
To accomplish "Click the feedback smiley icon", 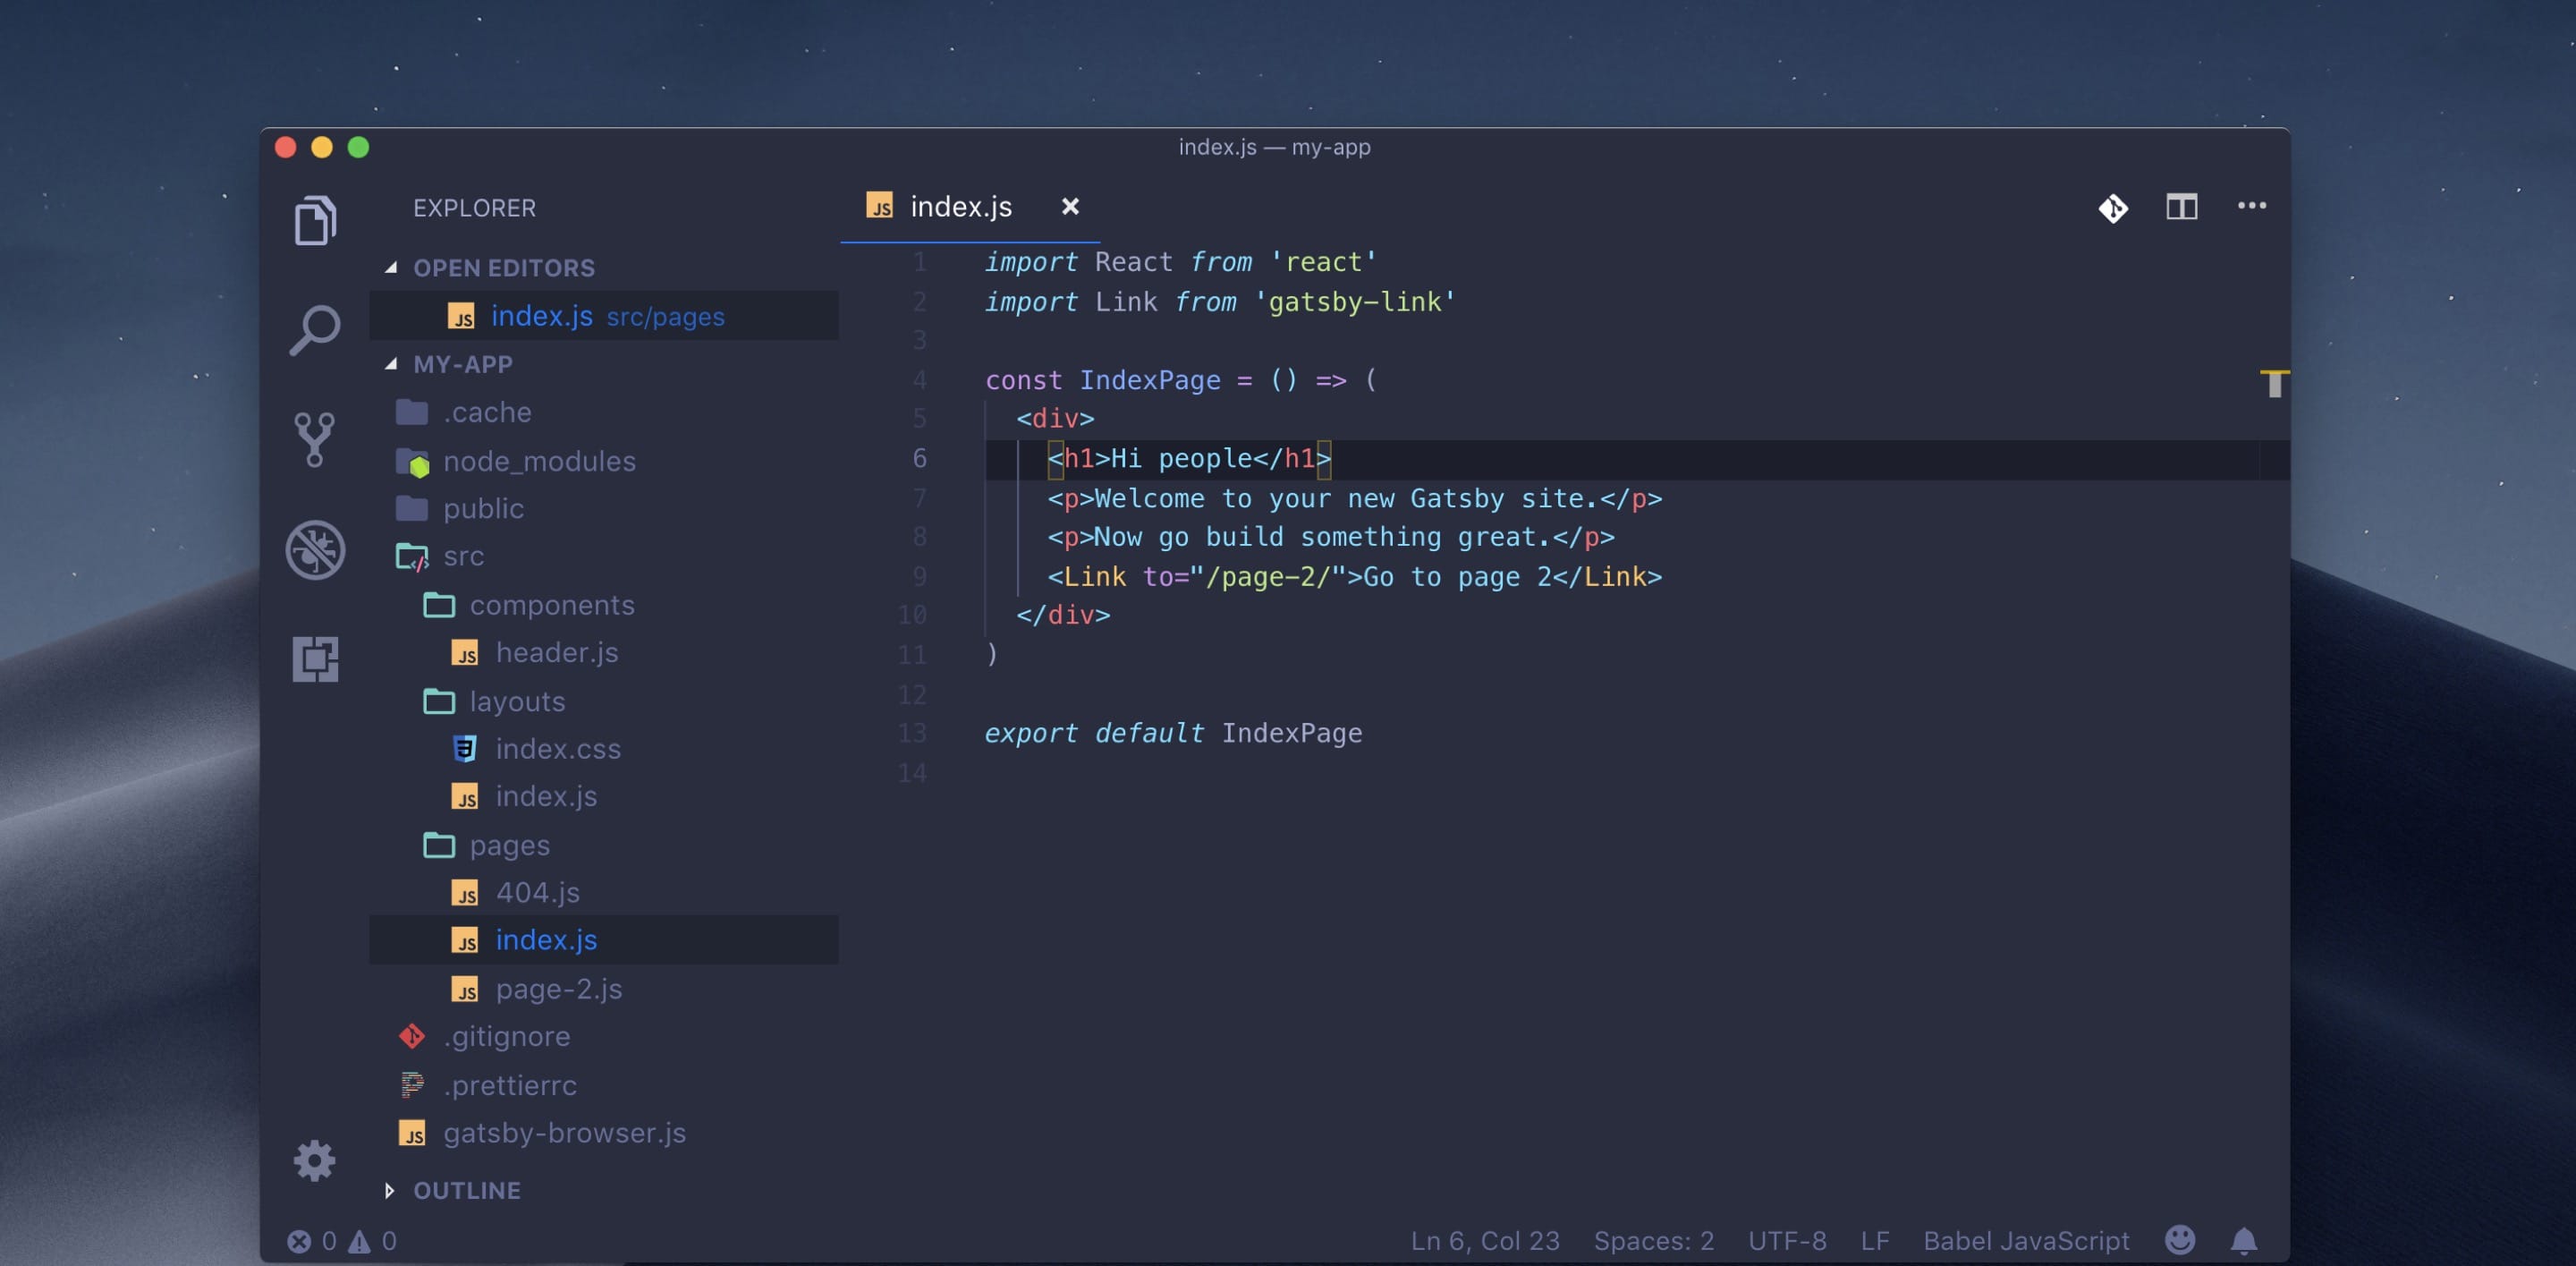I will [x=2180, y=1240].
